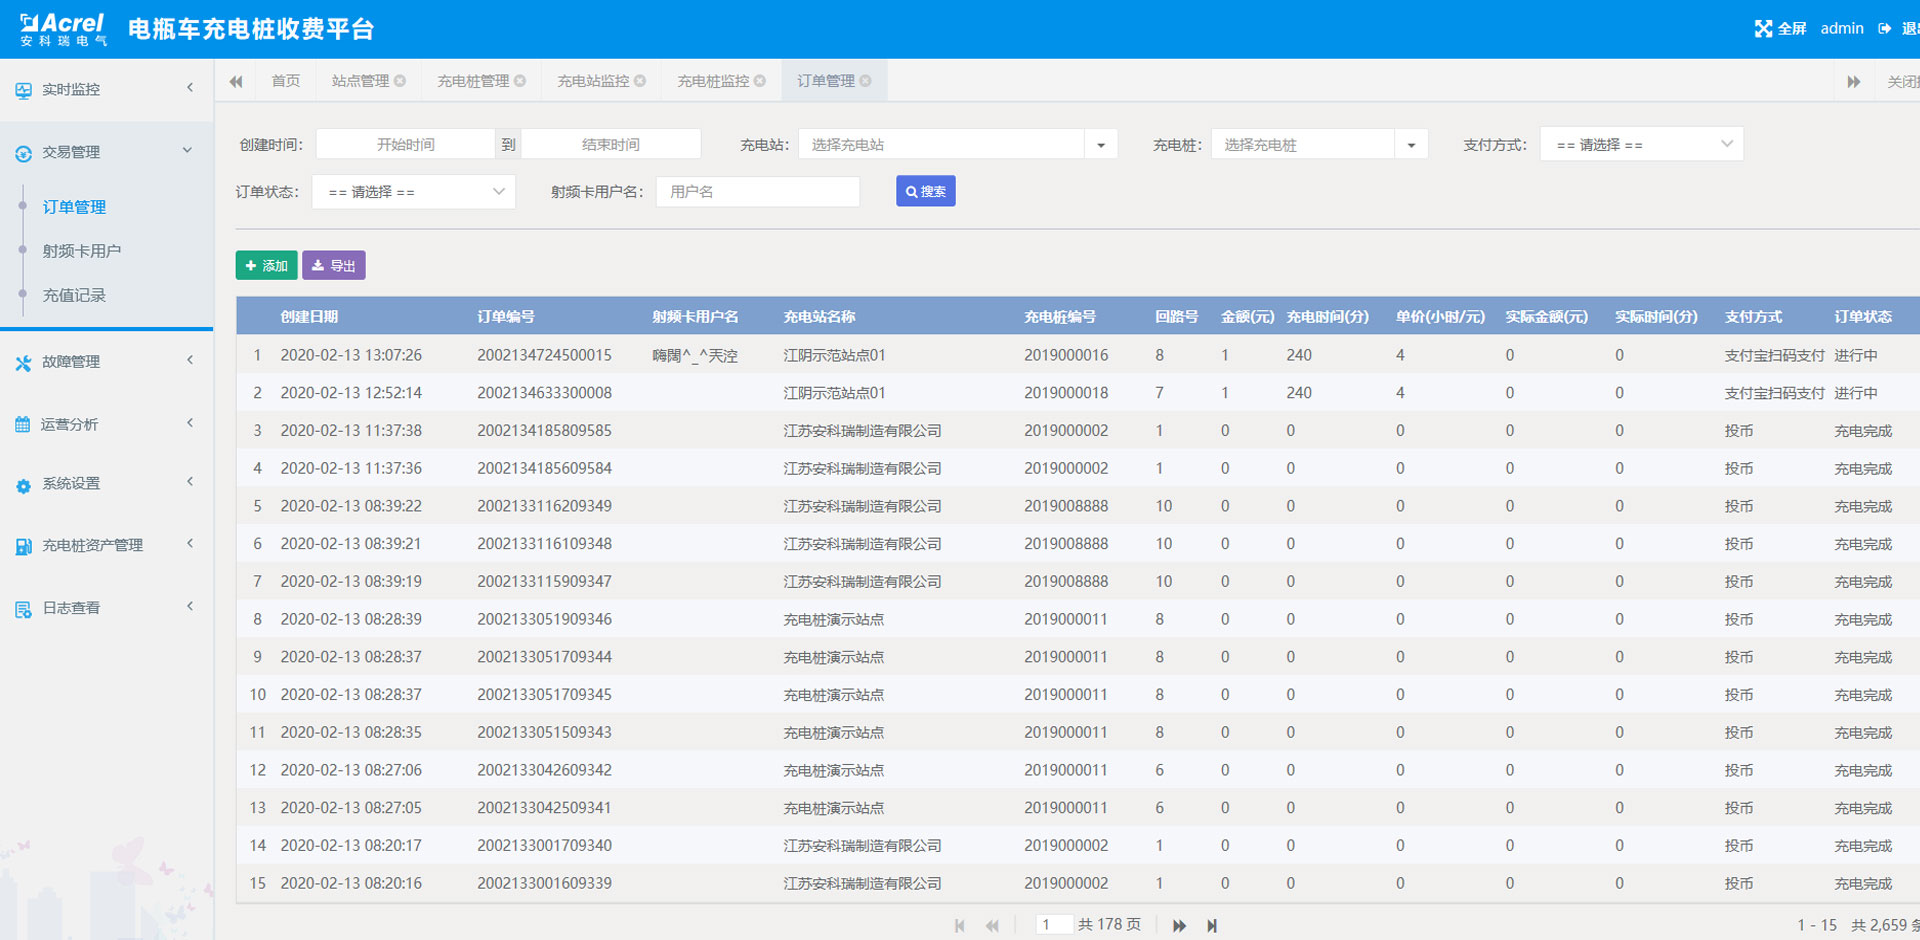The width and height of the screenshot is (1920, 940).
Task: Close the 充电桩监控 tab
Action: (x=760, y=81)
